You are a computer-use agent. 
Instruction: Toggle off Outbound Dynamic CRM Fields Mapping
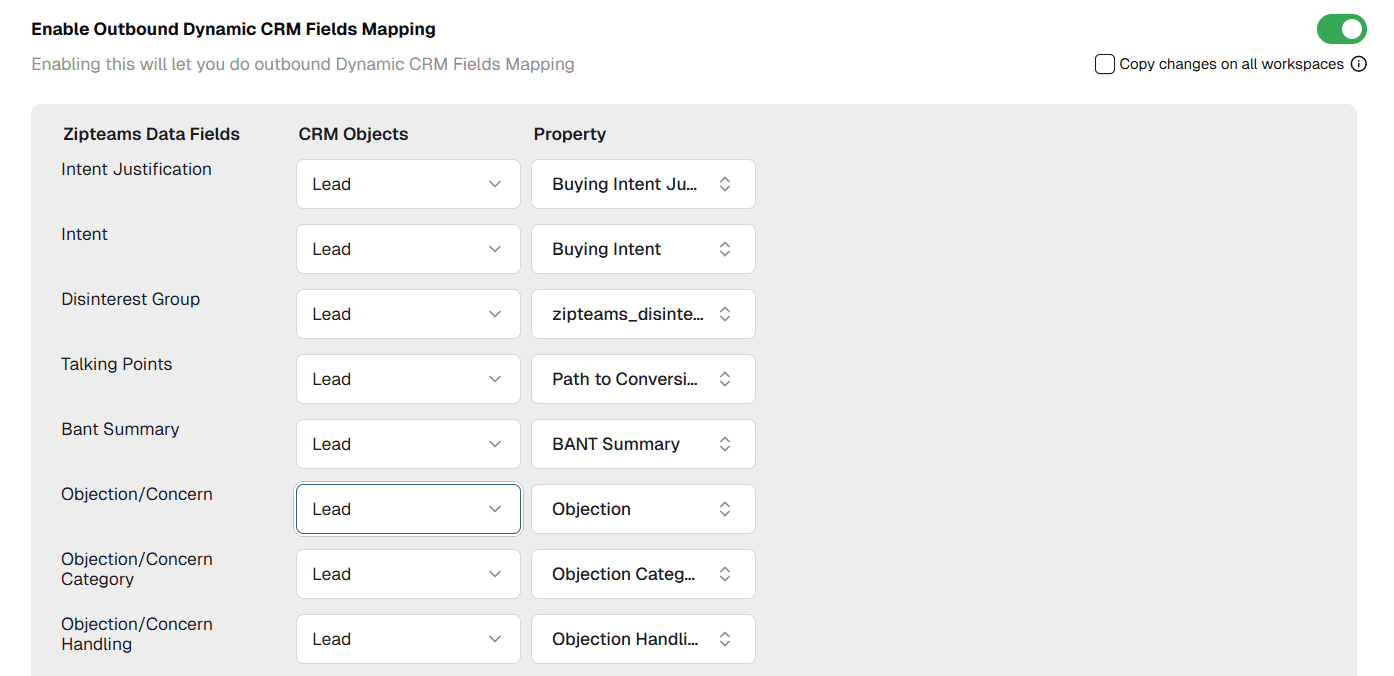coord(1341,29)
